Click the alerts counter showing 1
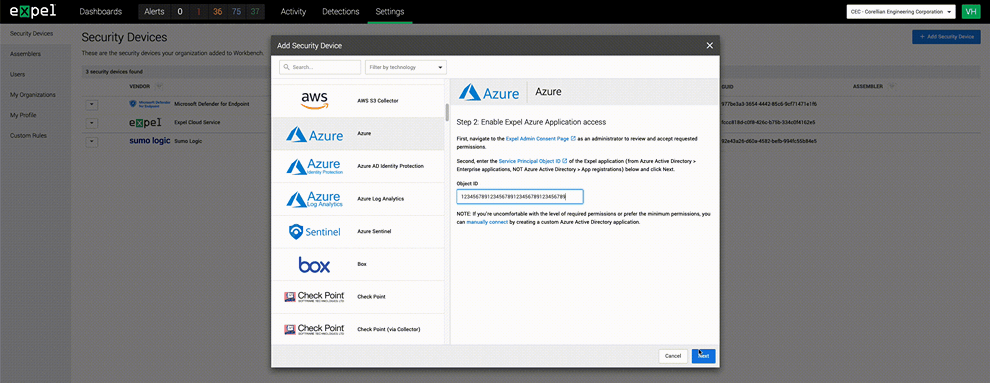This screenshot has width=990, height=383. (198, 11)
